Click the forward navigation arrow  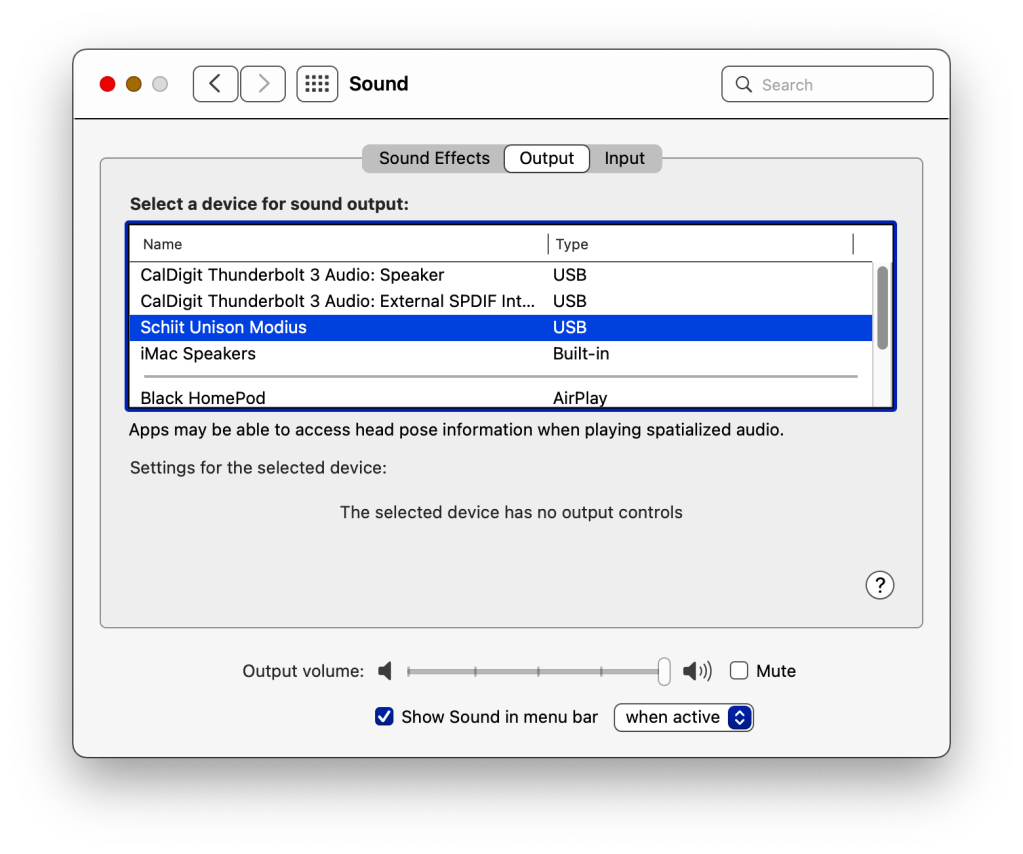263,84
